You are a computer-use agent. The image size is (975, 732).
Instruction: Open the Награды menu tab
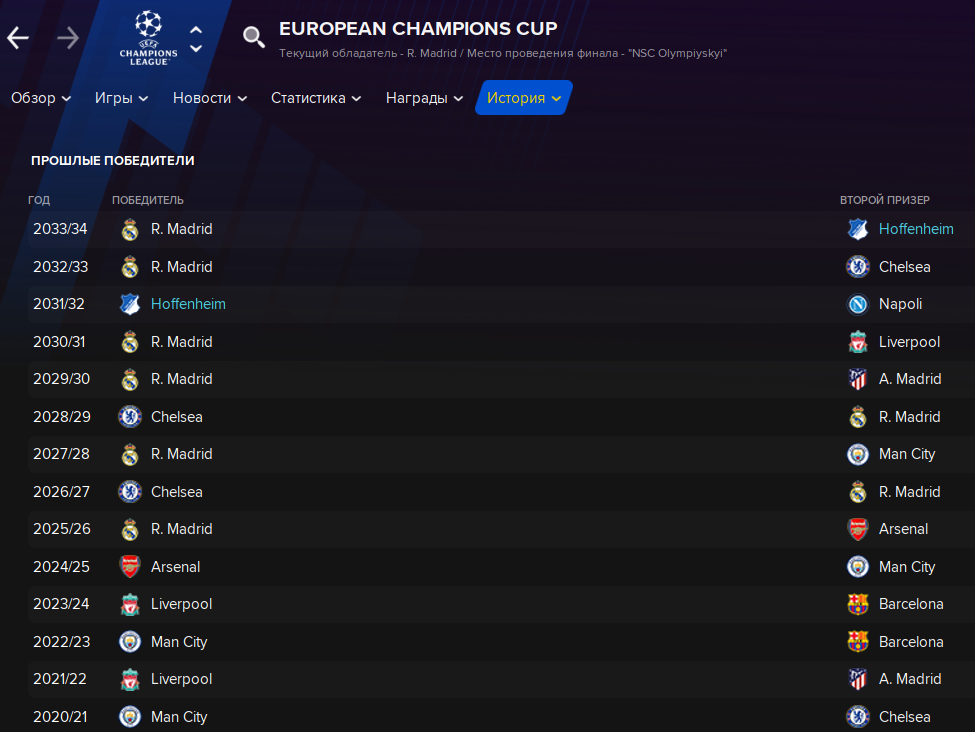tap(425, 98)
